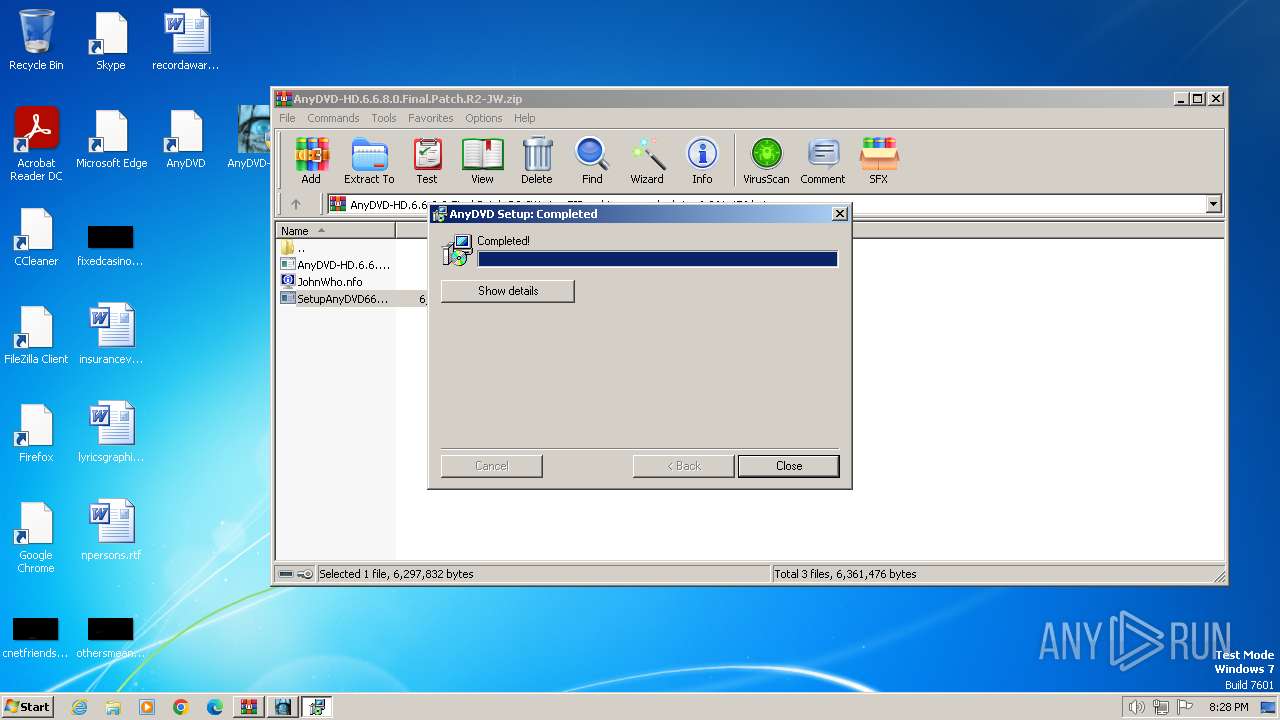This screenshot has width=1280, height=720.
Task: Open Edge from the taskbar
Action: point(215,707)
